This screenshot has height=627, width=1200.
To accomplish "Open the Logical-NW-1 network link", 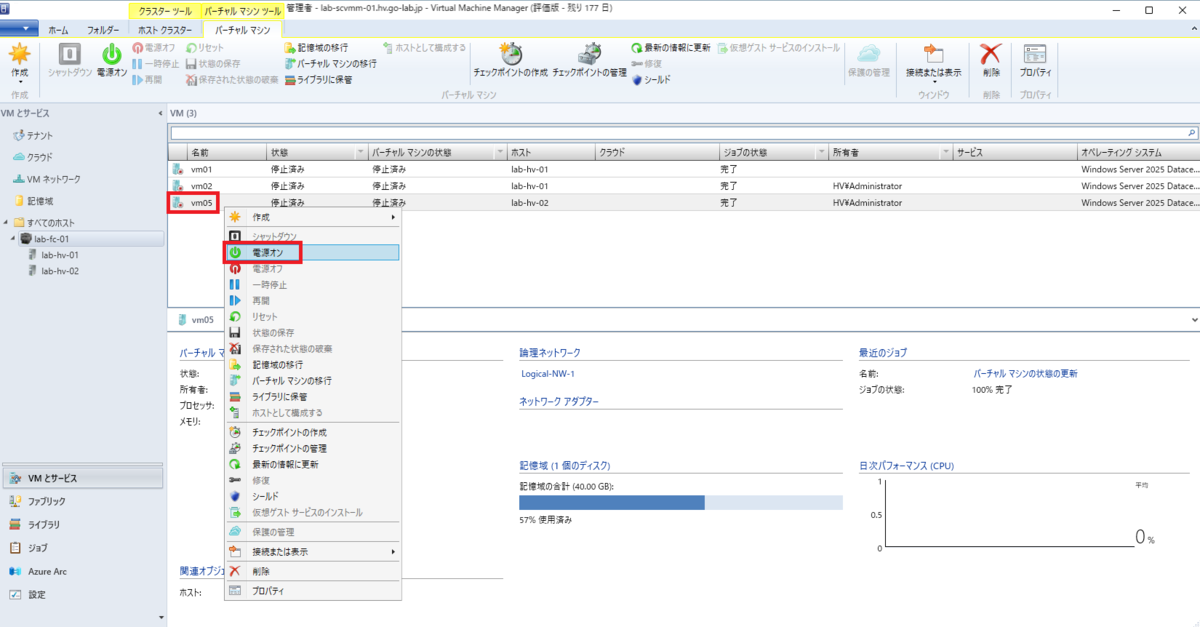I will click(548, 373).
